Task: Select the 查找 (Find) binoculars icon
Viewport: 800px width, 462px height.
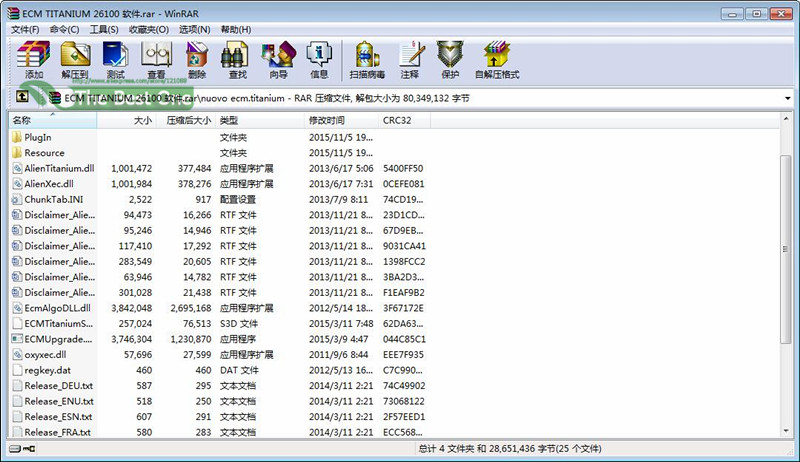Action: pyautogui.click(x=237, y=59)
